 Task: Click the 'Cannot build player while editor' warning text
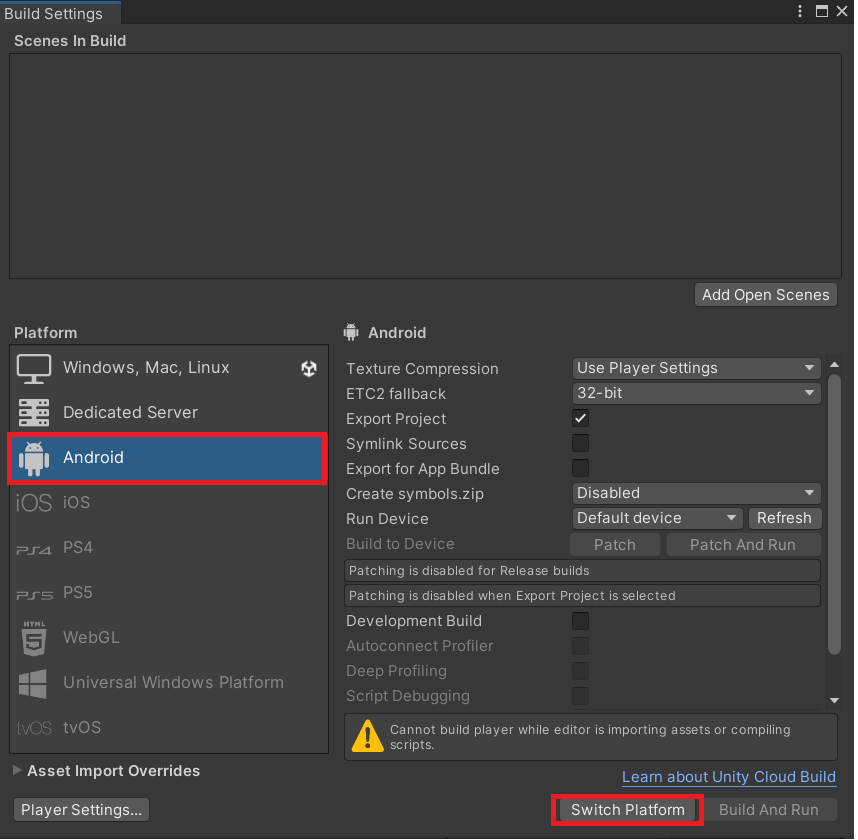coord(590,738)
